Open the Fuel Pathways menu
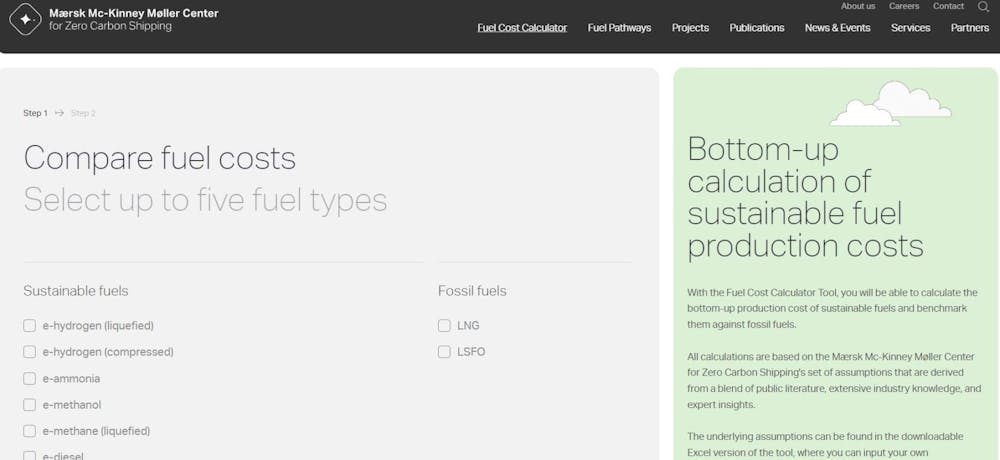The width and height of the screenshot is (1000, 460). tap(619, 28)
